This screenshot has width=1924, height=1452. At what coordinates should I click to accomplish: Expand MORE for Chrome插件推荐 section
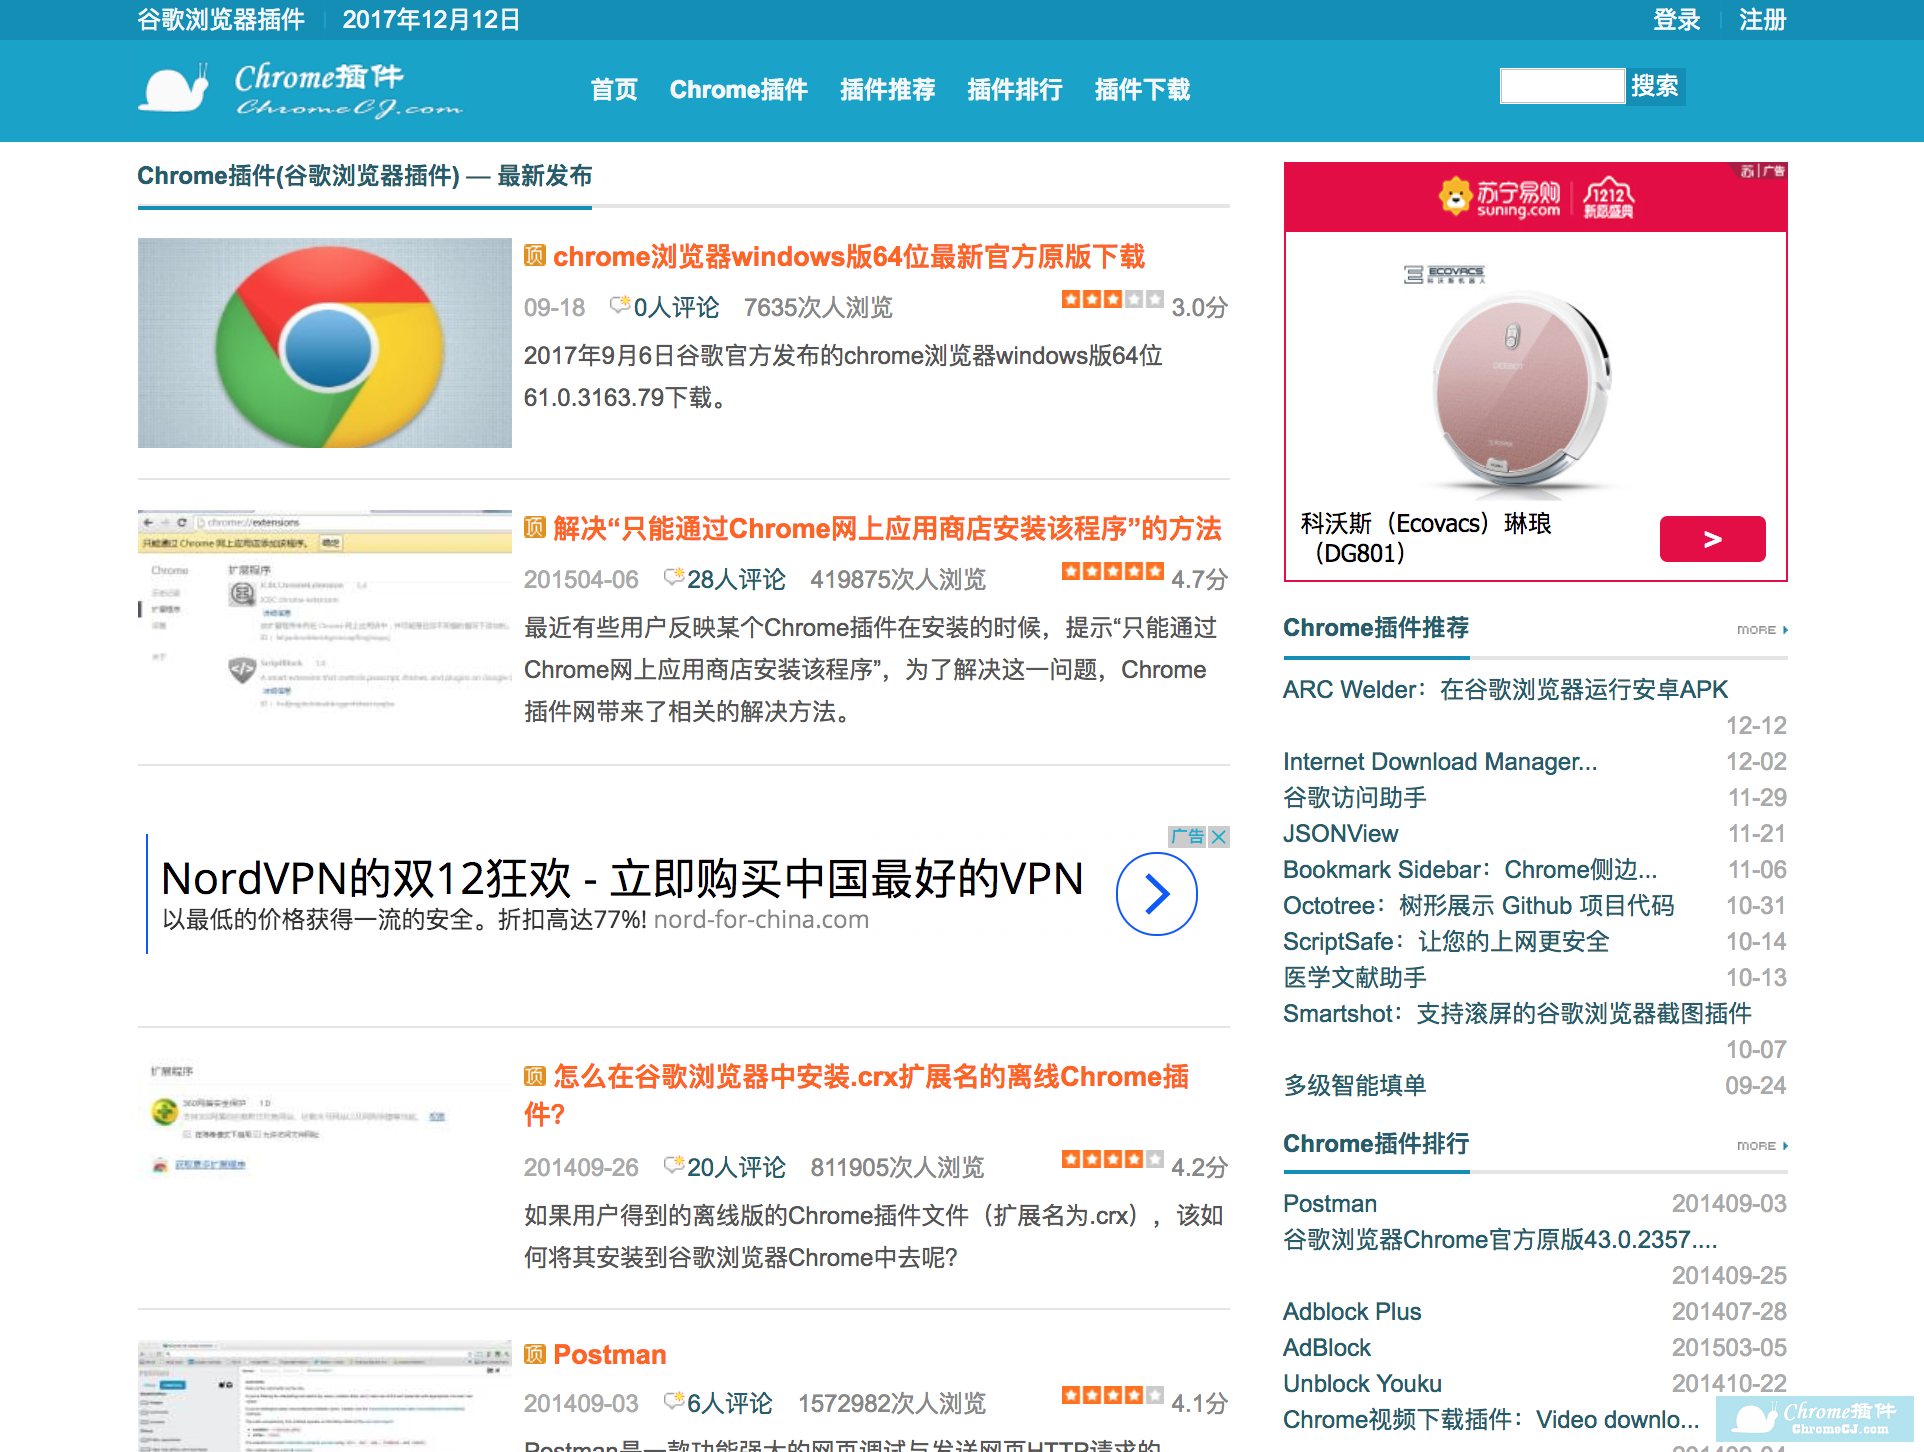[1762, 630]
